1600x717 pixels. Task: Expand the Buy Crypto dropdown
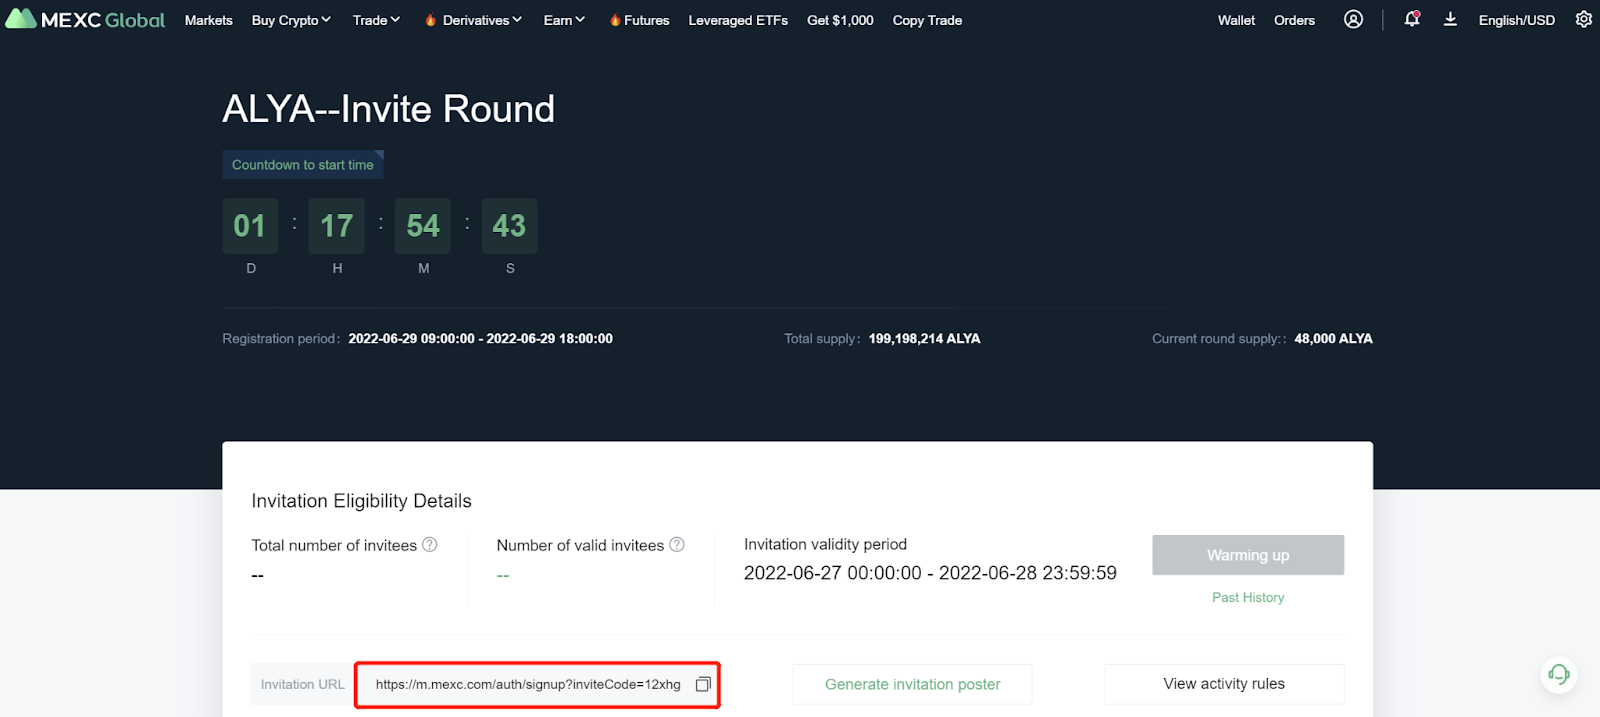(291, 20)
